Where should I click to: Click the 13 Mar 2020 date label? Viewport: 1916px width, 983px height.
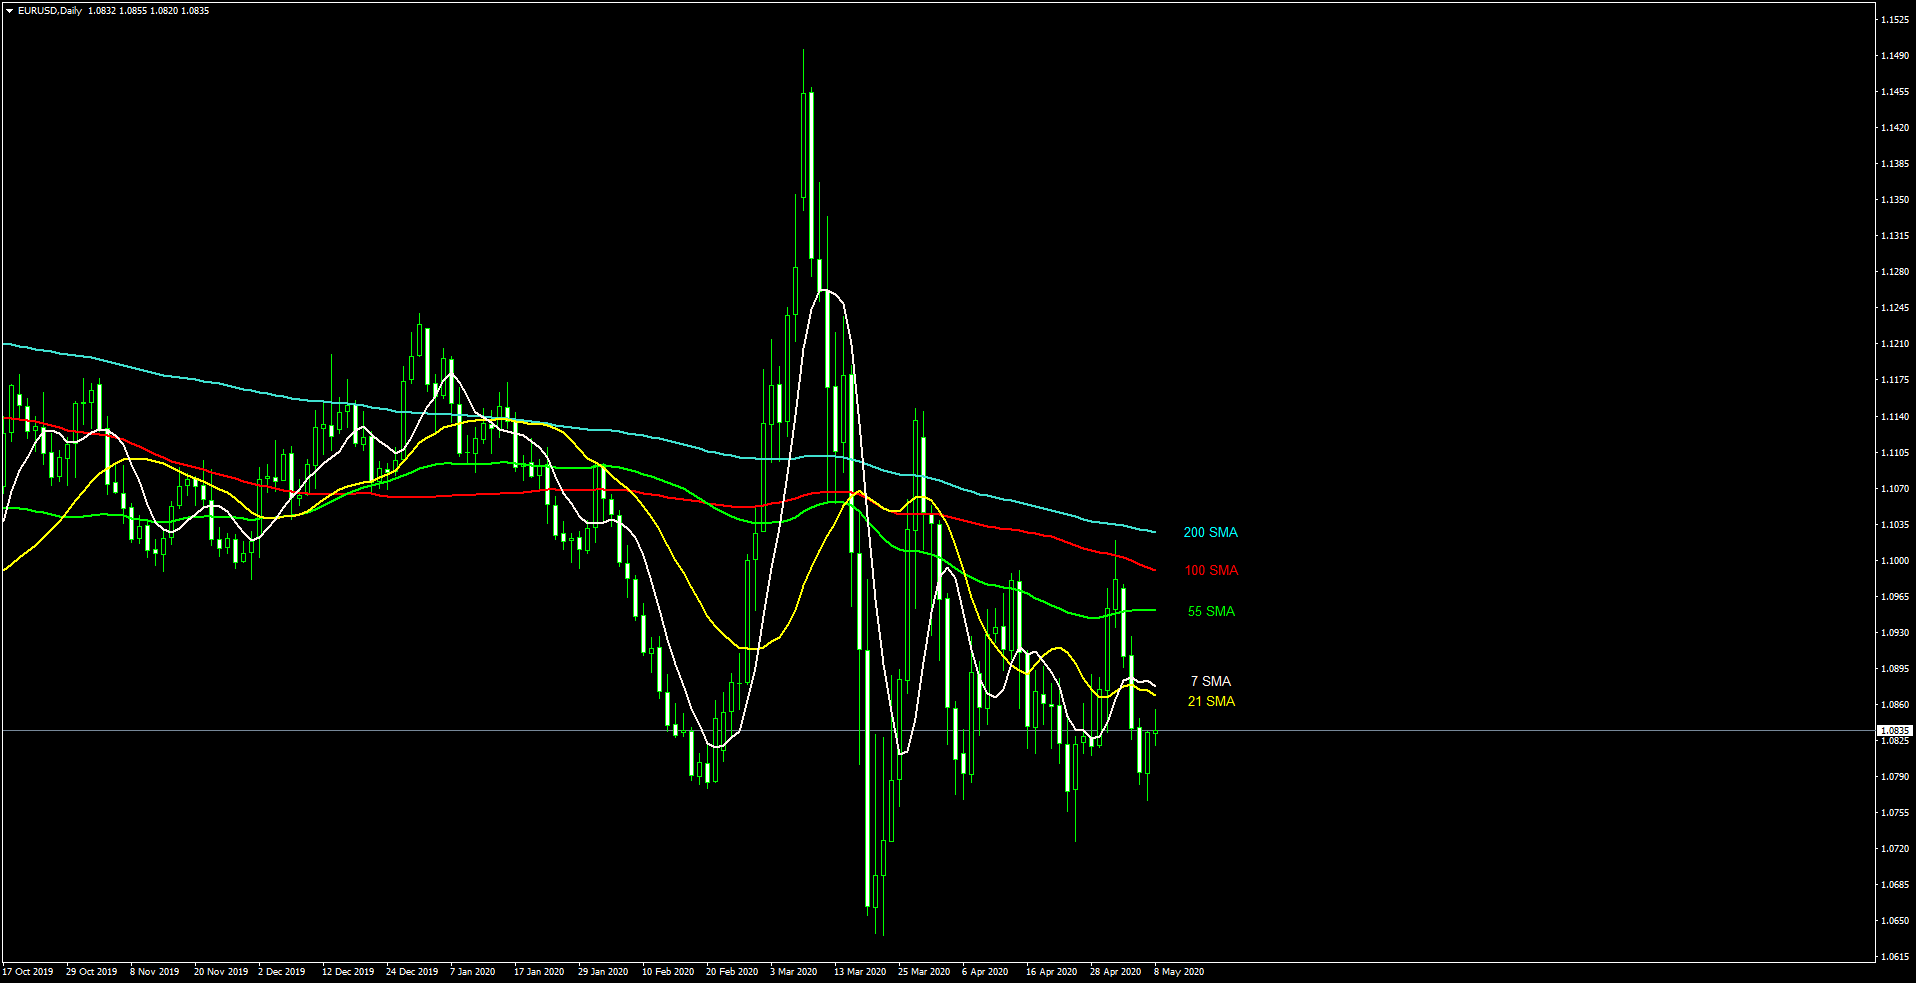(860, 972)
